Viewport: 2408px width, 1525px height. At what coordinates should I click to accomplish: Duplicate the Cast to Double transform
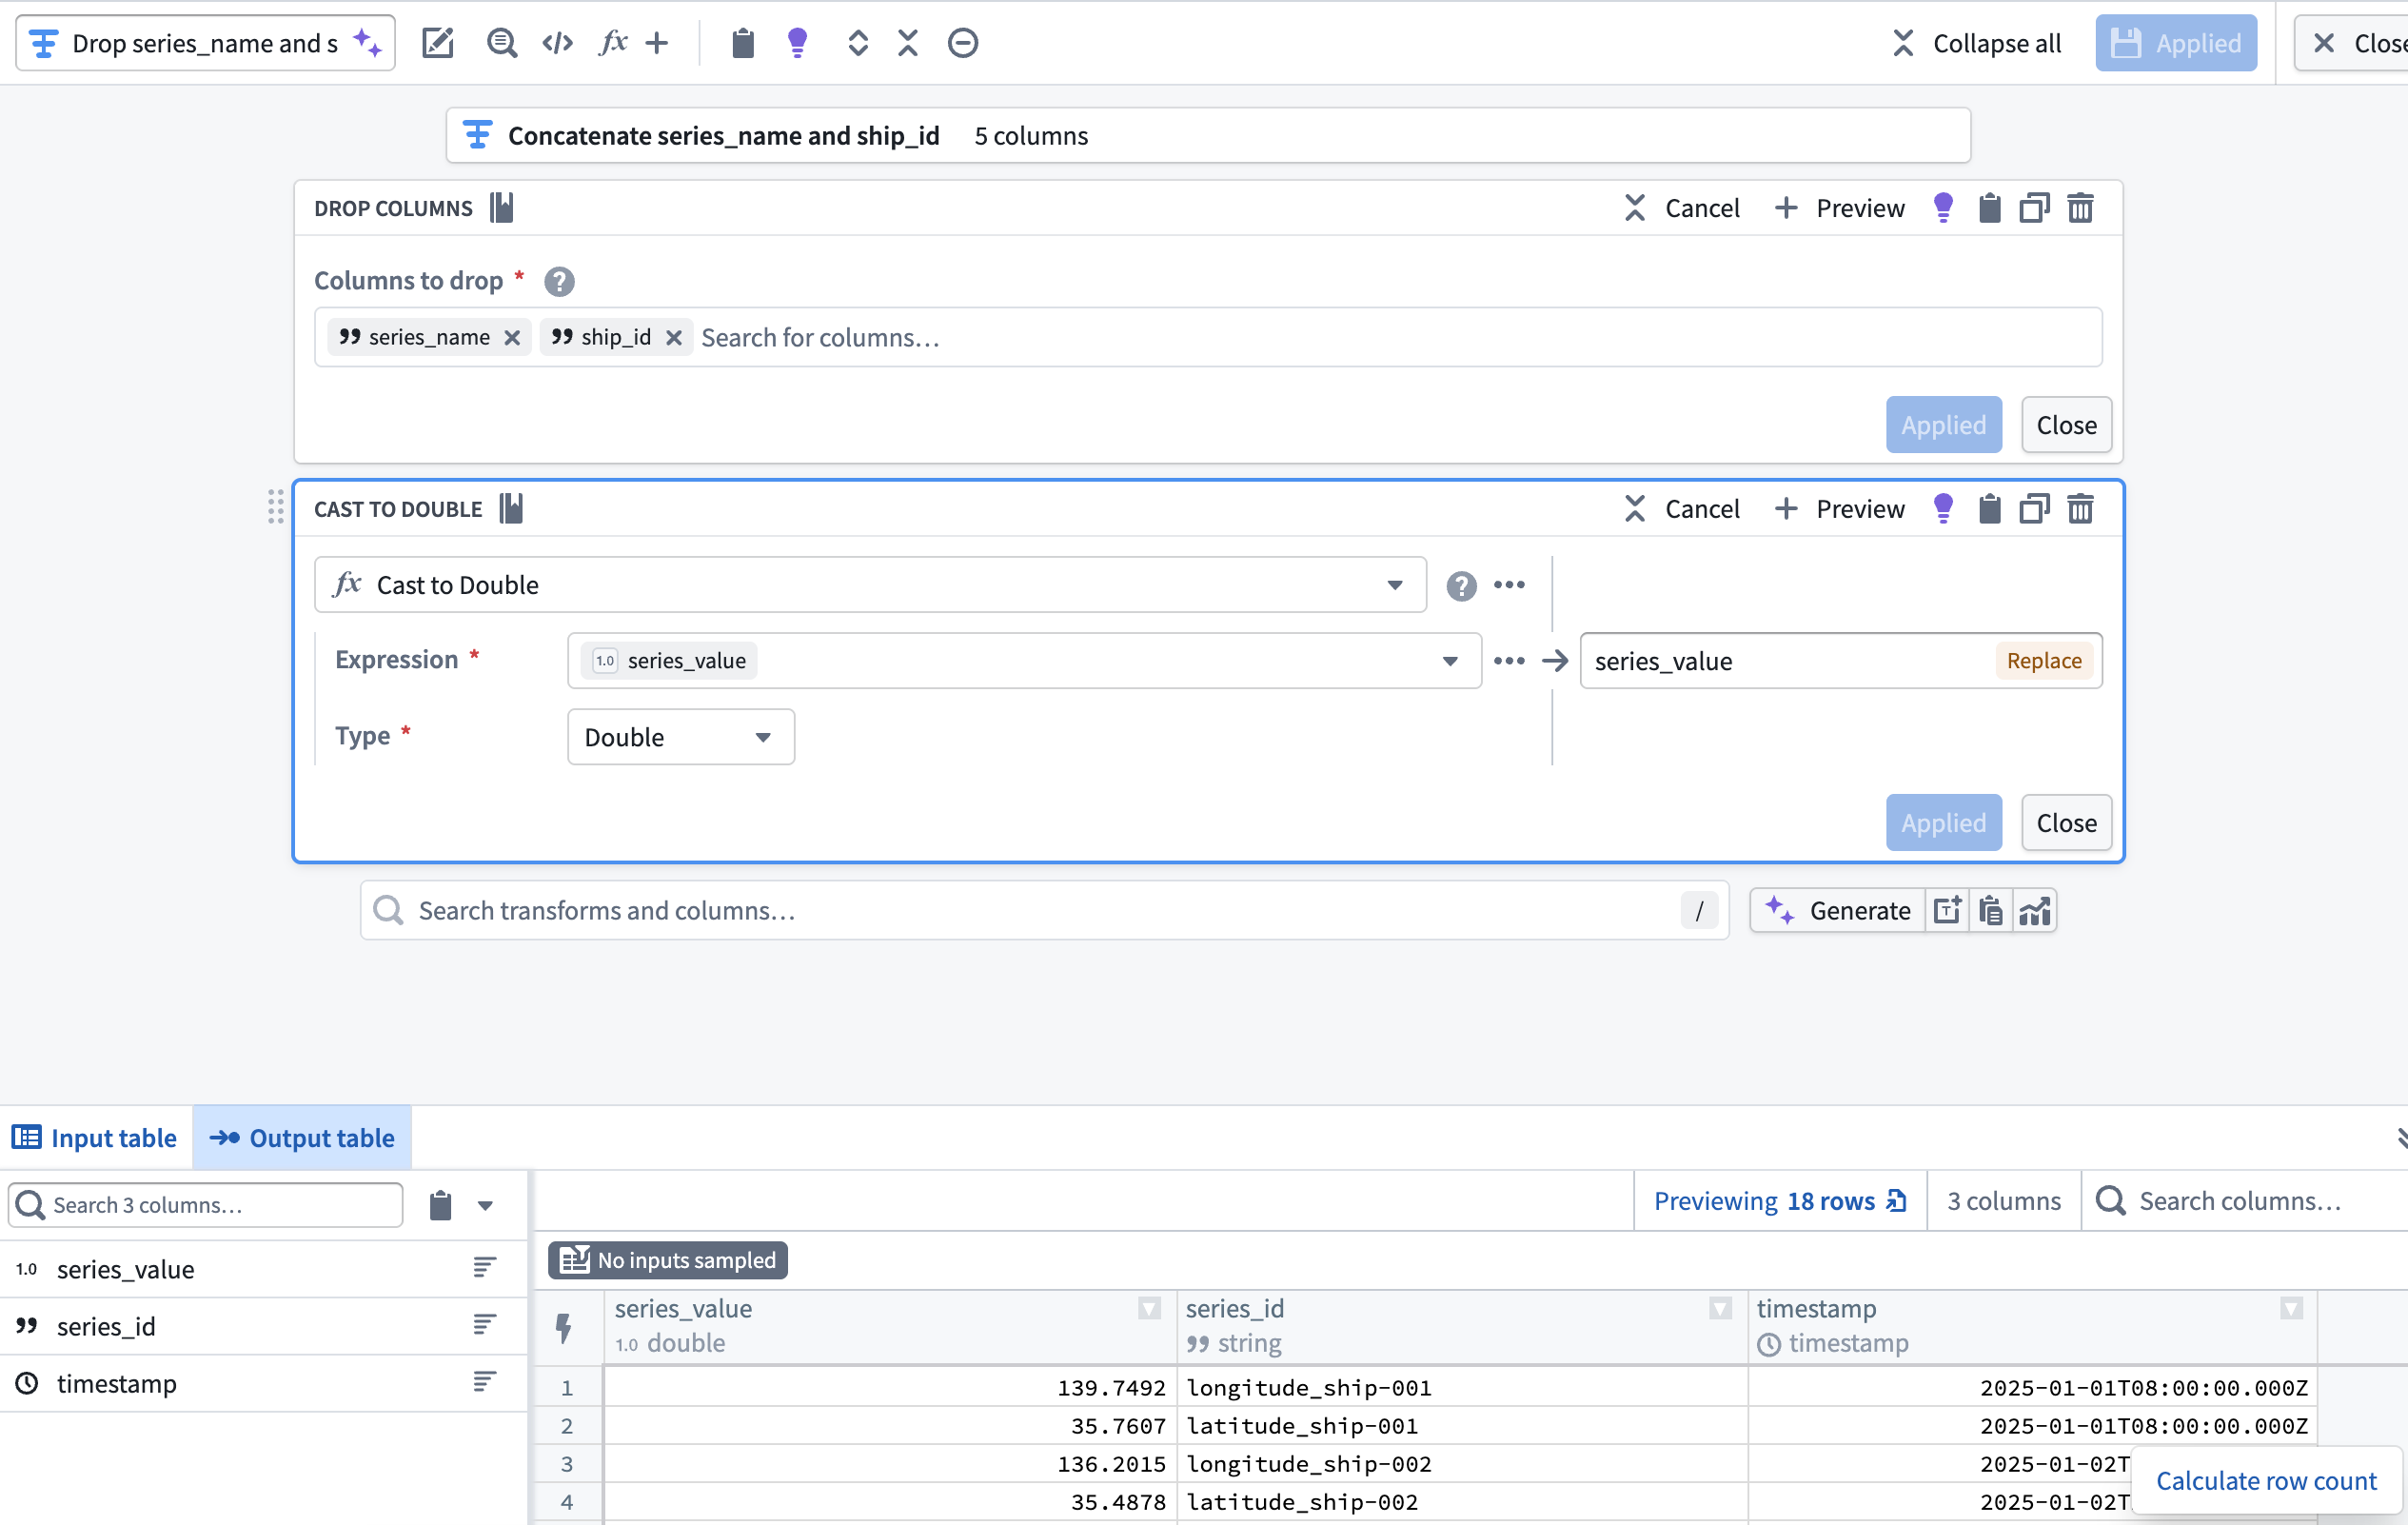2035,508
